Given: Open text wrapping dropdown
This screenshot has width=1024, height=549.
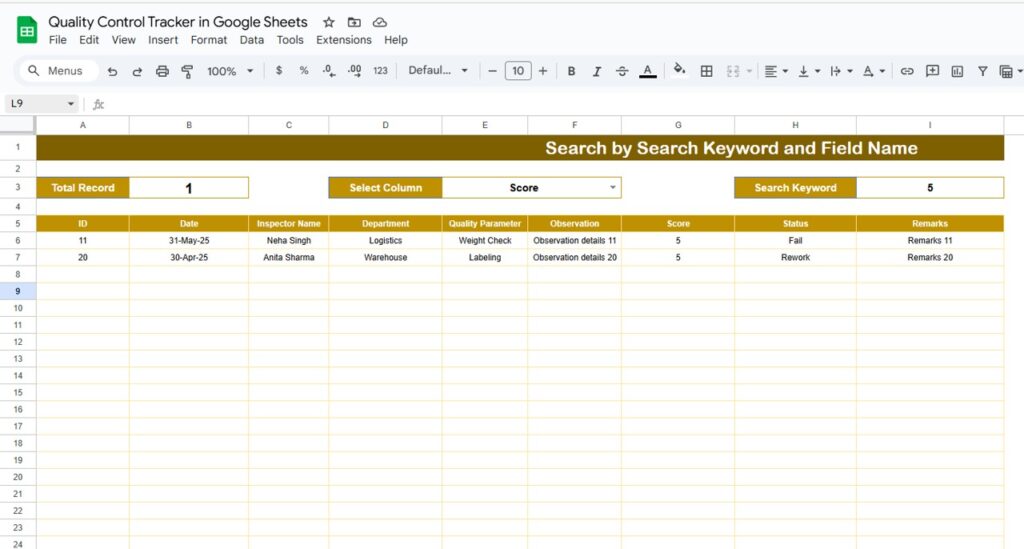Looking at the screenshot, I should tap(841, 71).
